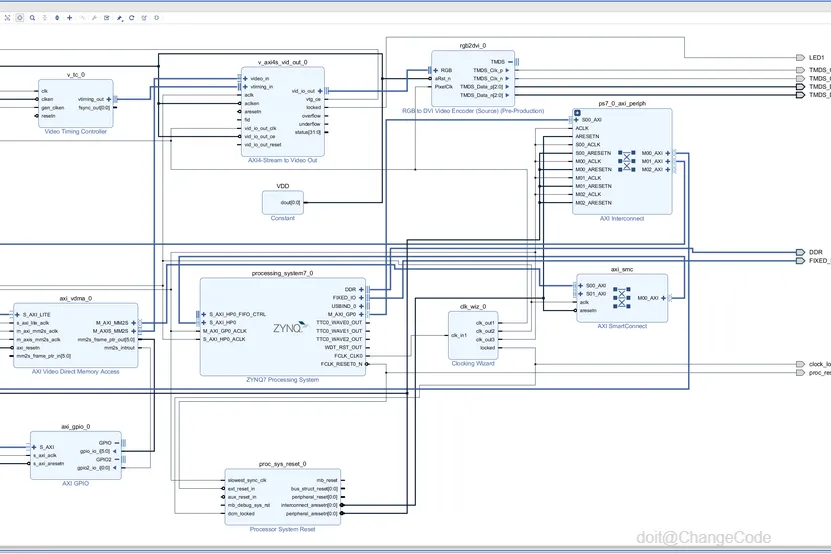Click the M_AXI_GP0_ACLK pin on the ZYNQ block

pyautogui.click(x=225, y=331)
